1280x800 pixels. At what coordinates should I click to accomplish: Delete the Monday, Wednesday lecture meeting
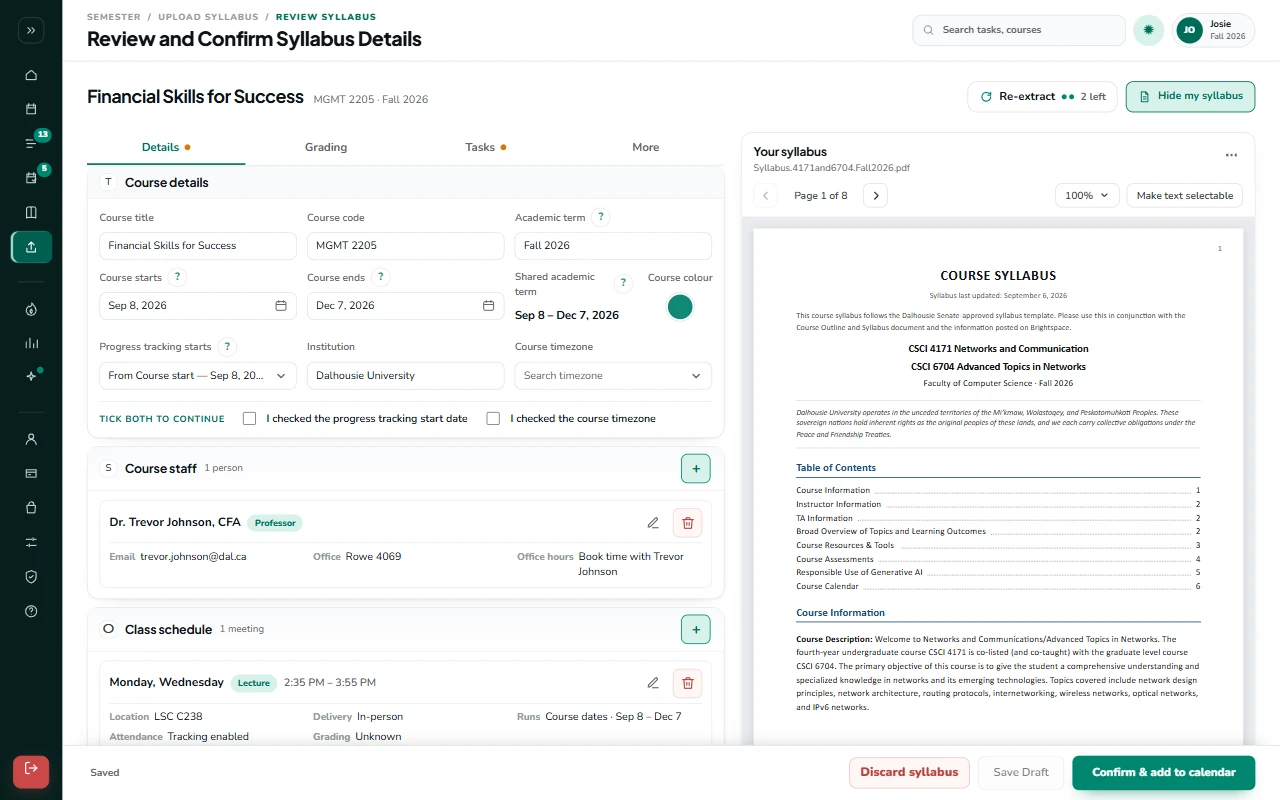point(688,683)
